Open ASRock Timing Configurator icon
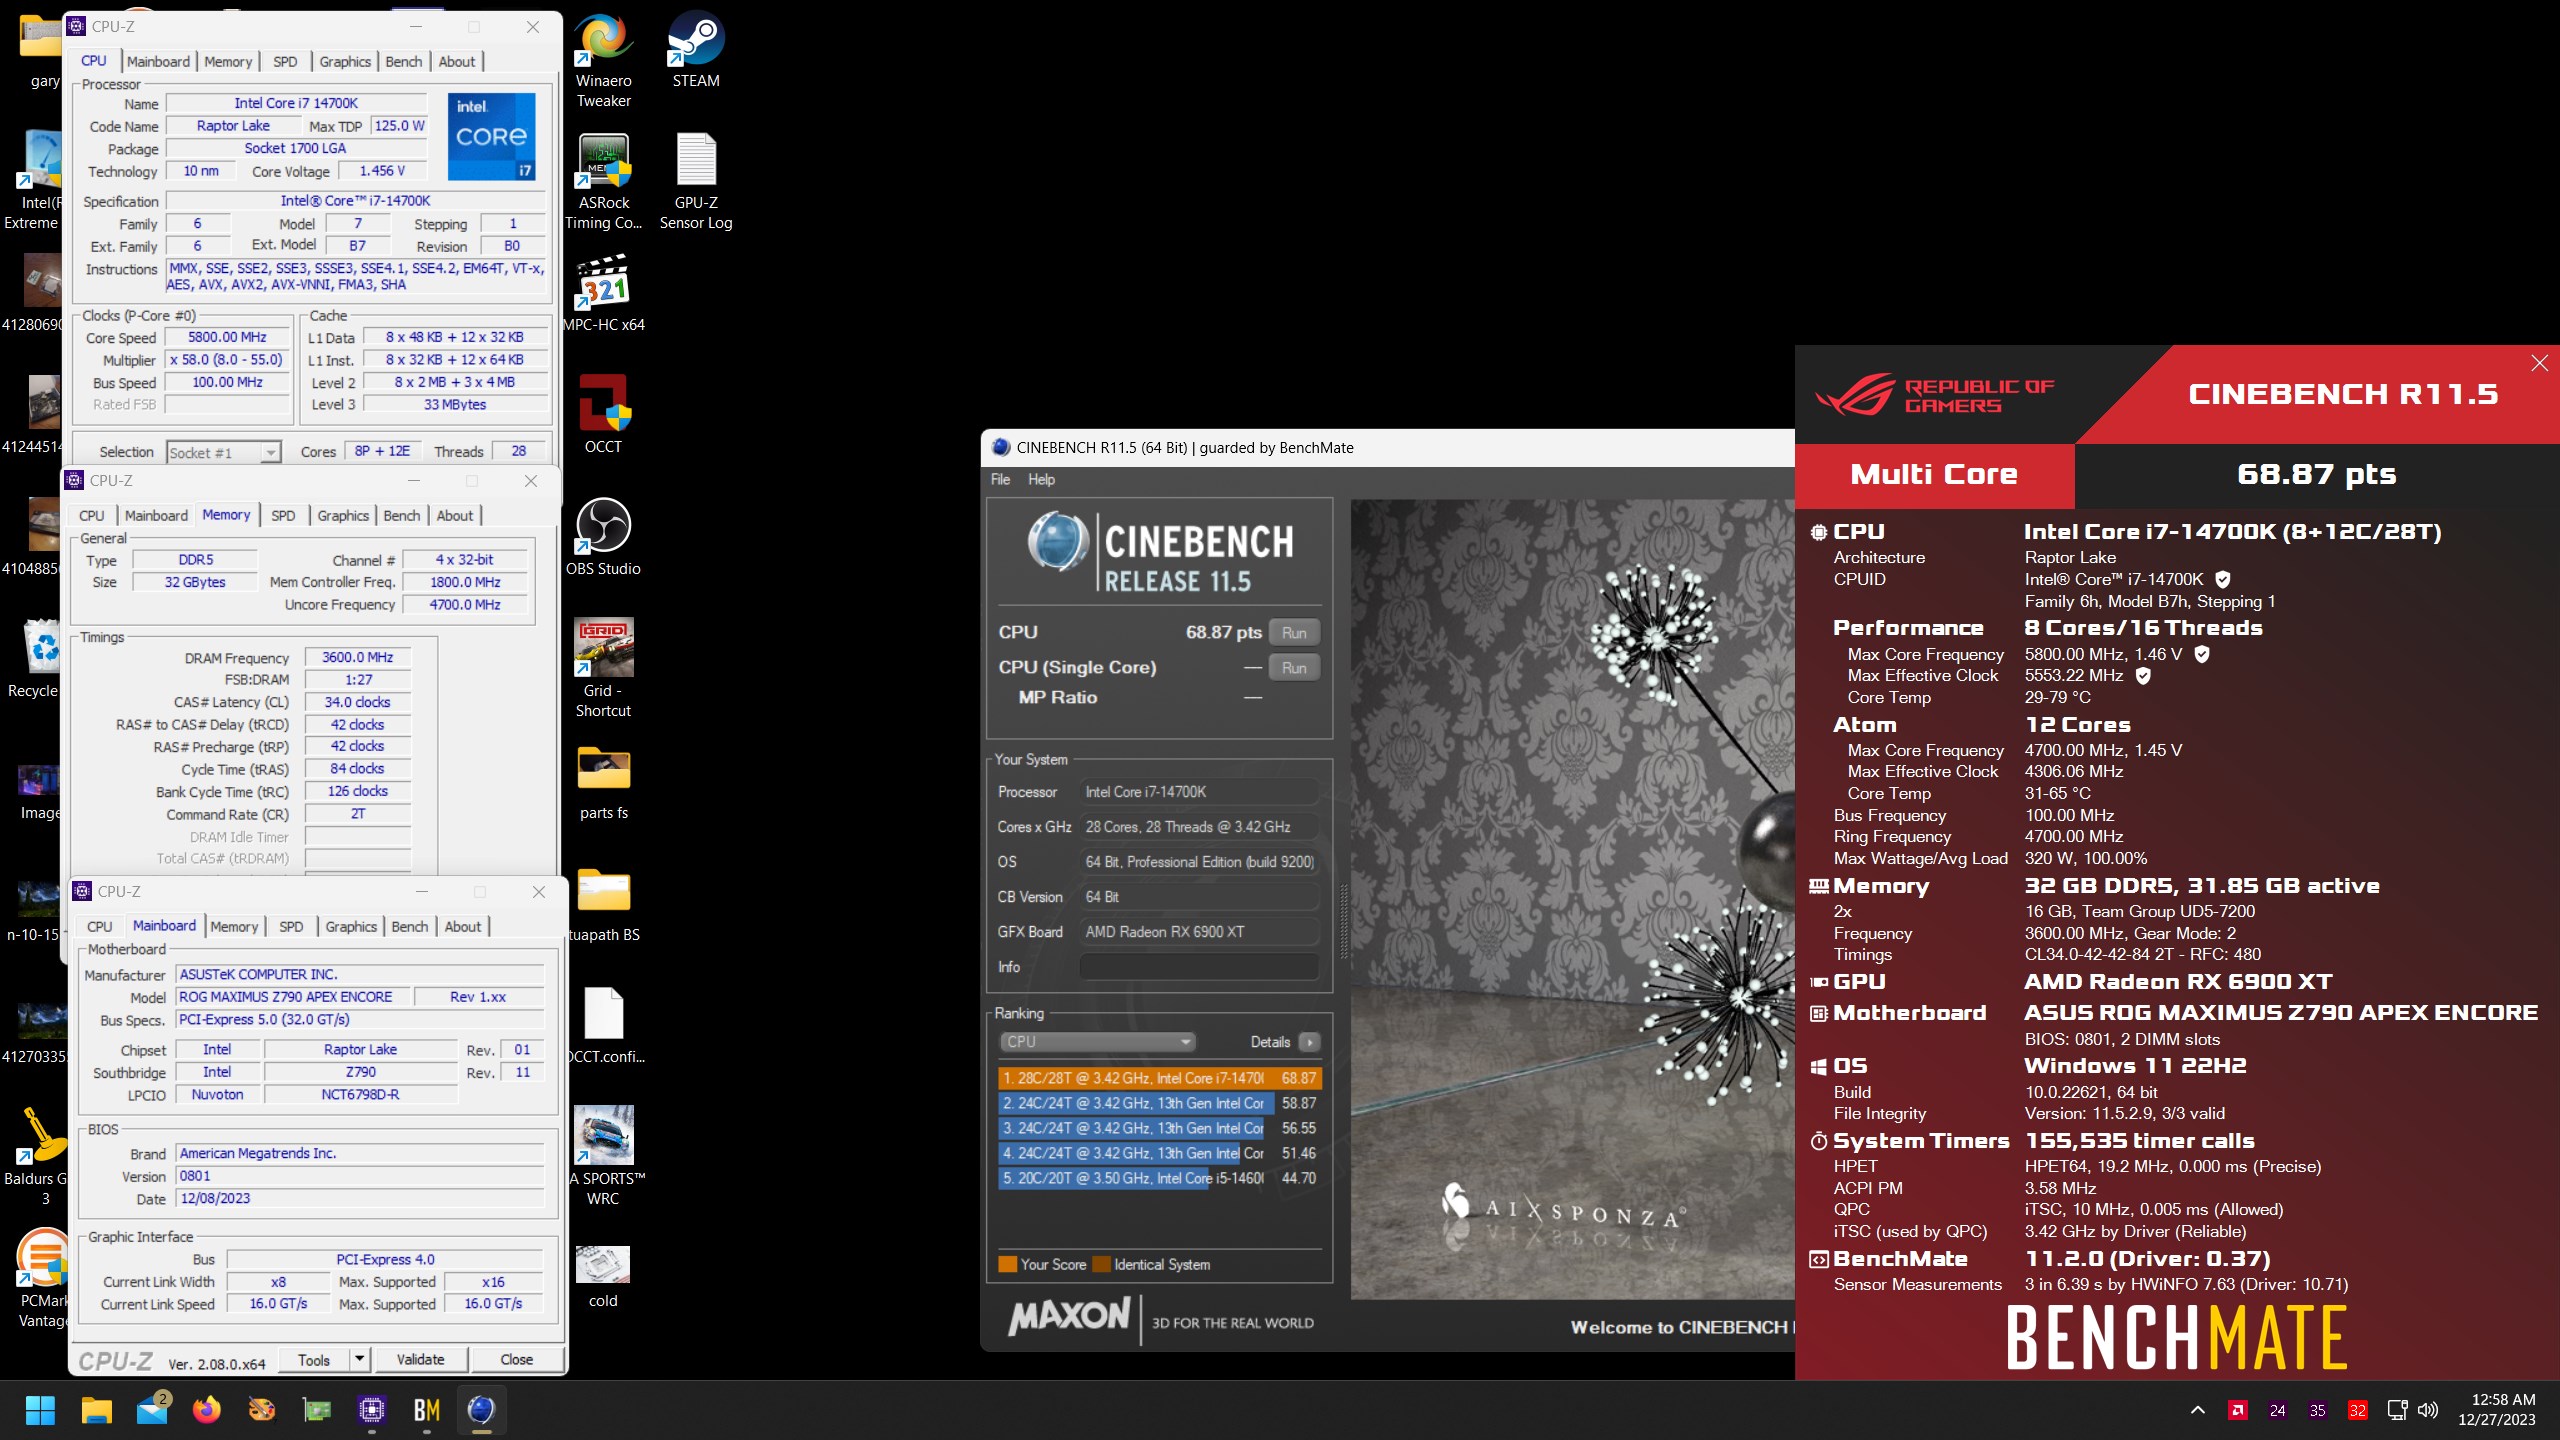2560x1440 pixels. tap(603, 182)
